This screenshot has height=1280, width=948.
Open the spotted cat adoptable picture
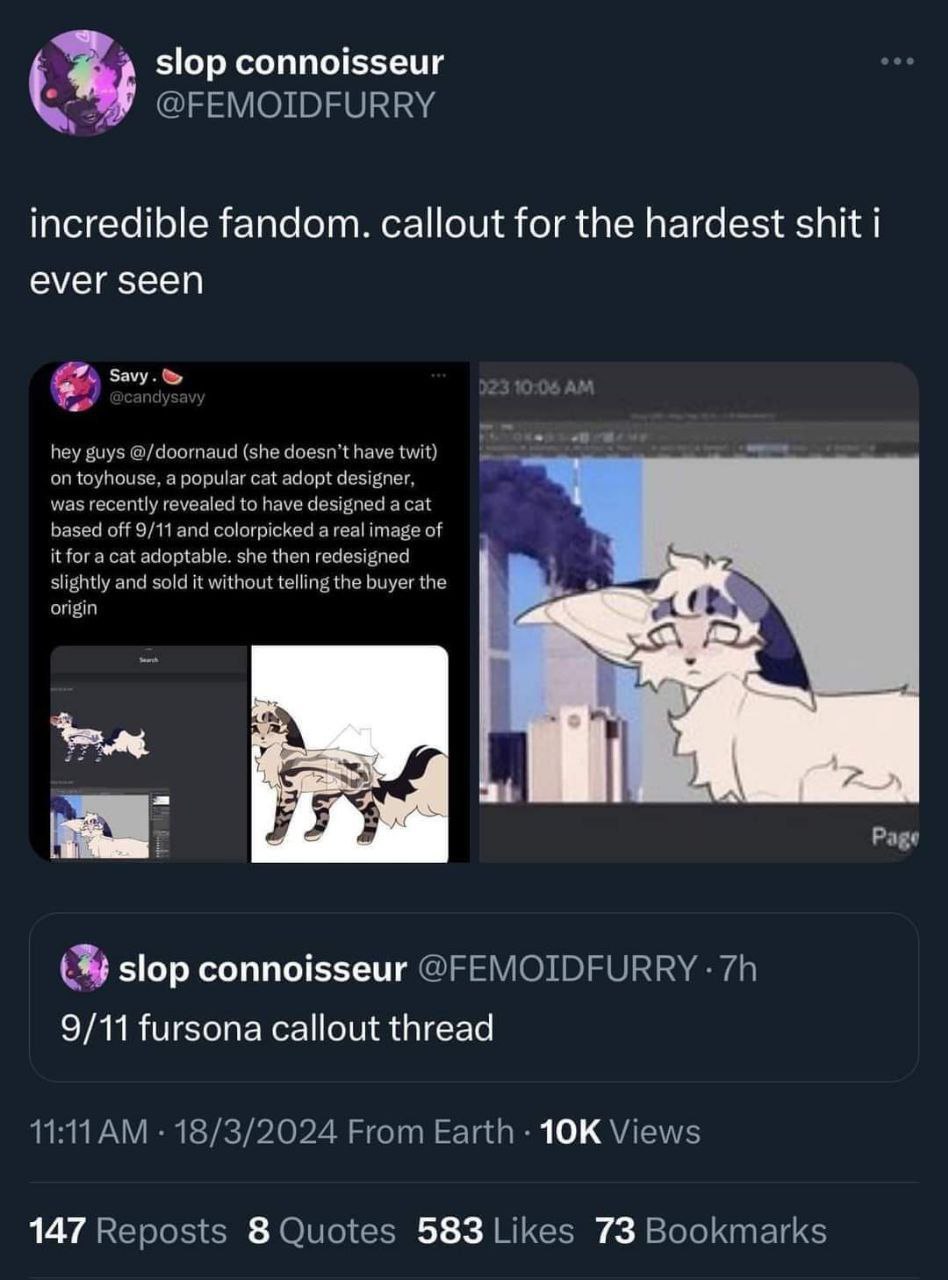[349, 753]
